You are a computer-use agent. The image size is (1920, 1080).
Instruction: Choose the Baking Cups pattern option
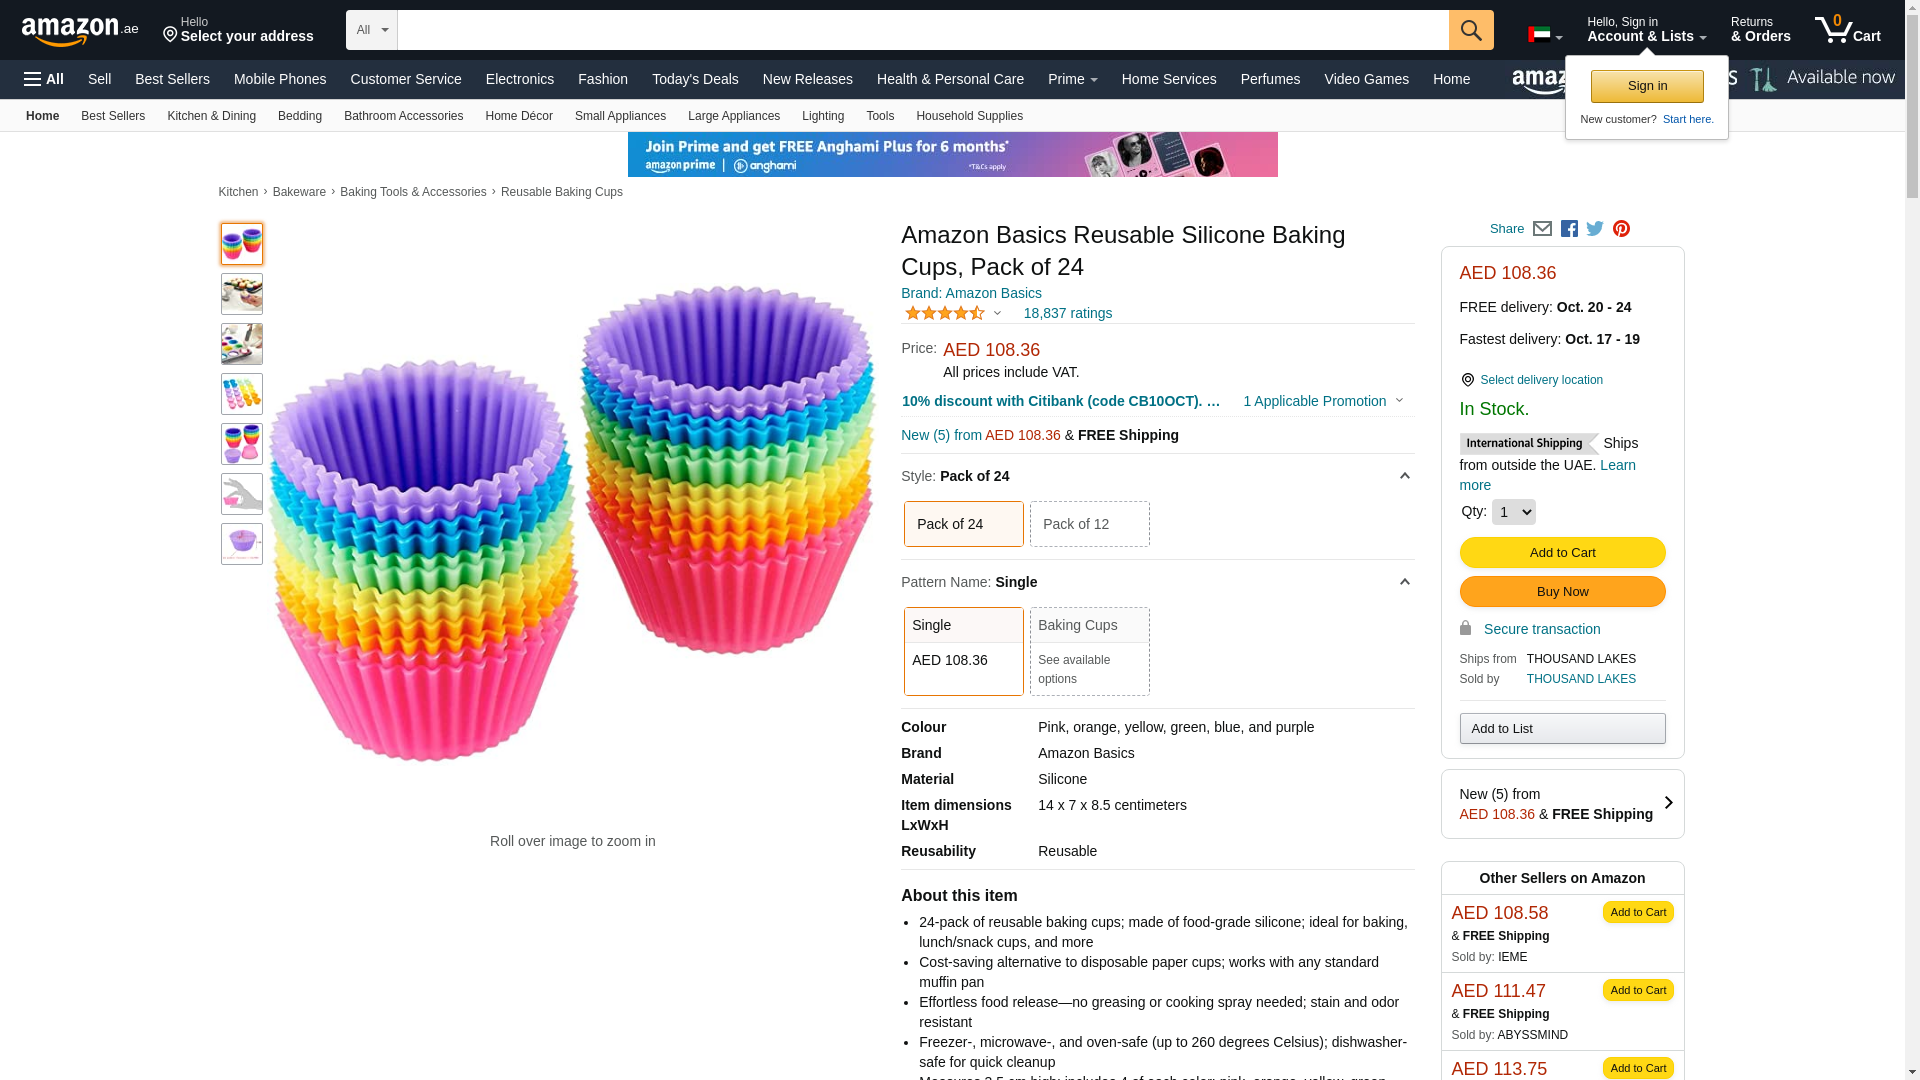(x=1089, y=651)
